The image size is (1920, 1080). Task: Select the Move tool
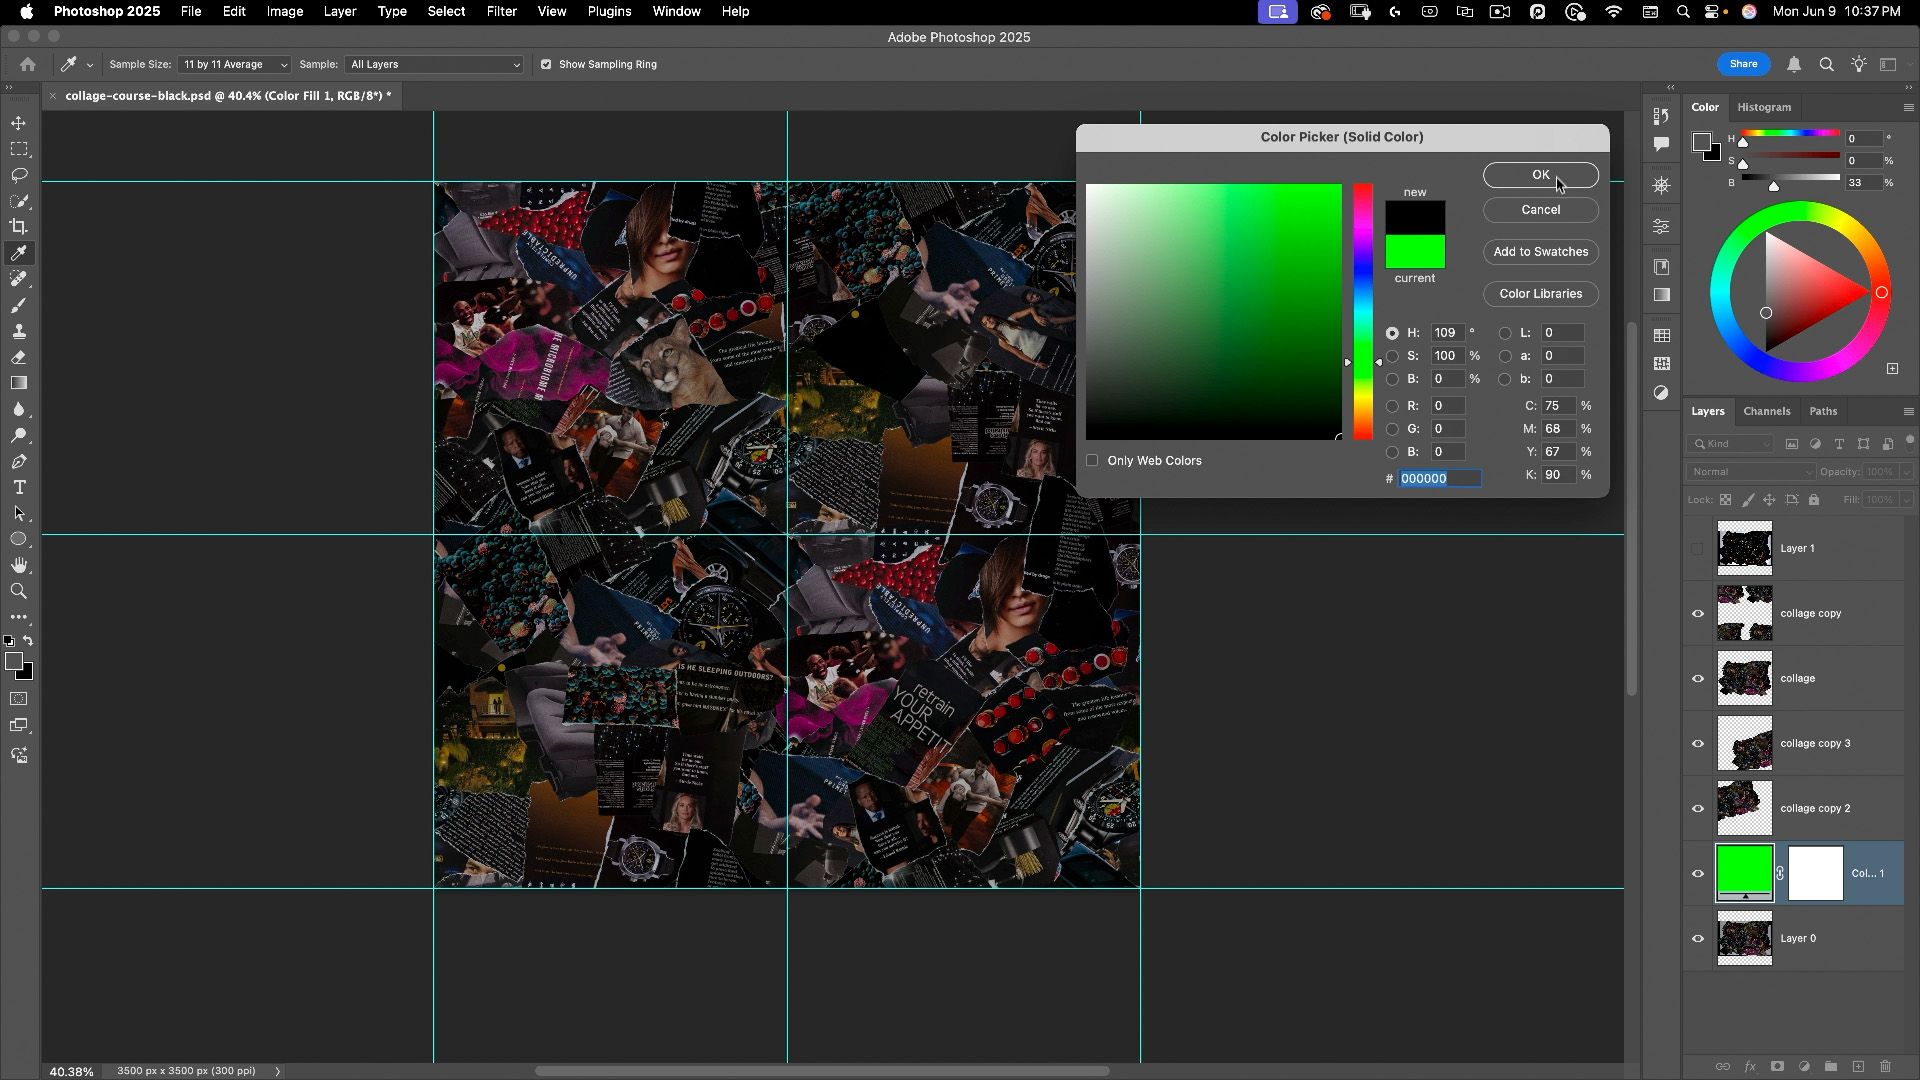[19, 123]
